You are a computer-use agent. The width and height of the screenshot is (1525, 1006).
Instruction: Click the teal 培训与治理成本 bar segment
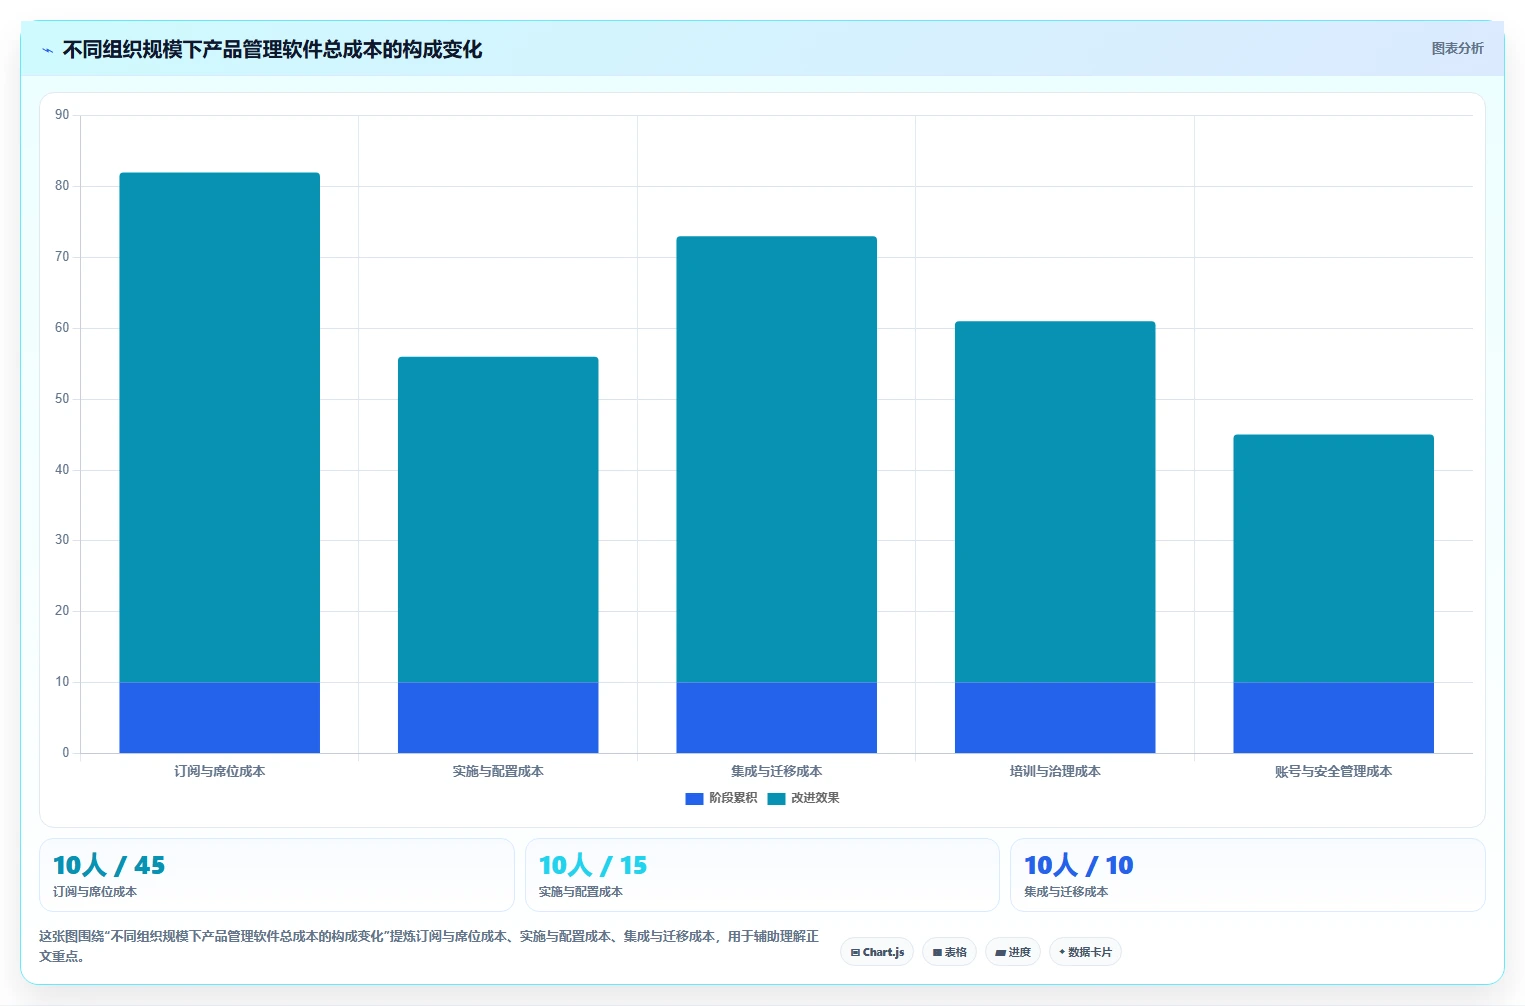point(1055,501)
